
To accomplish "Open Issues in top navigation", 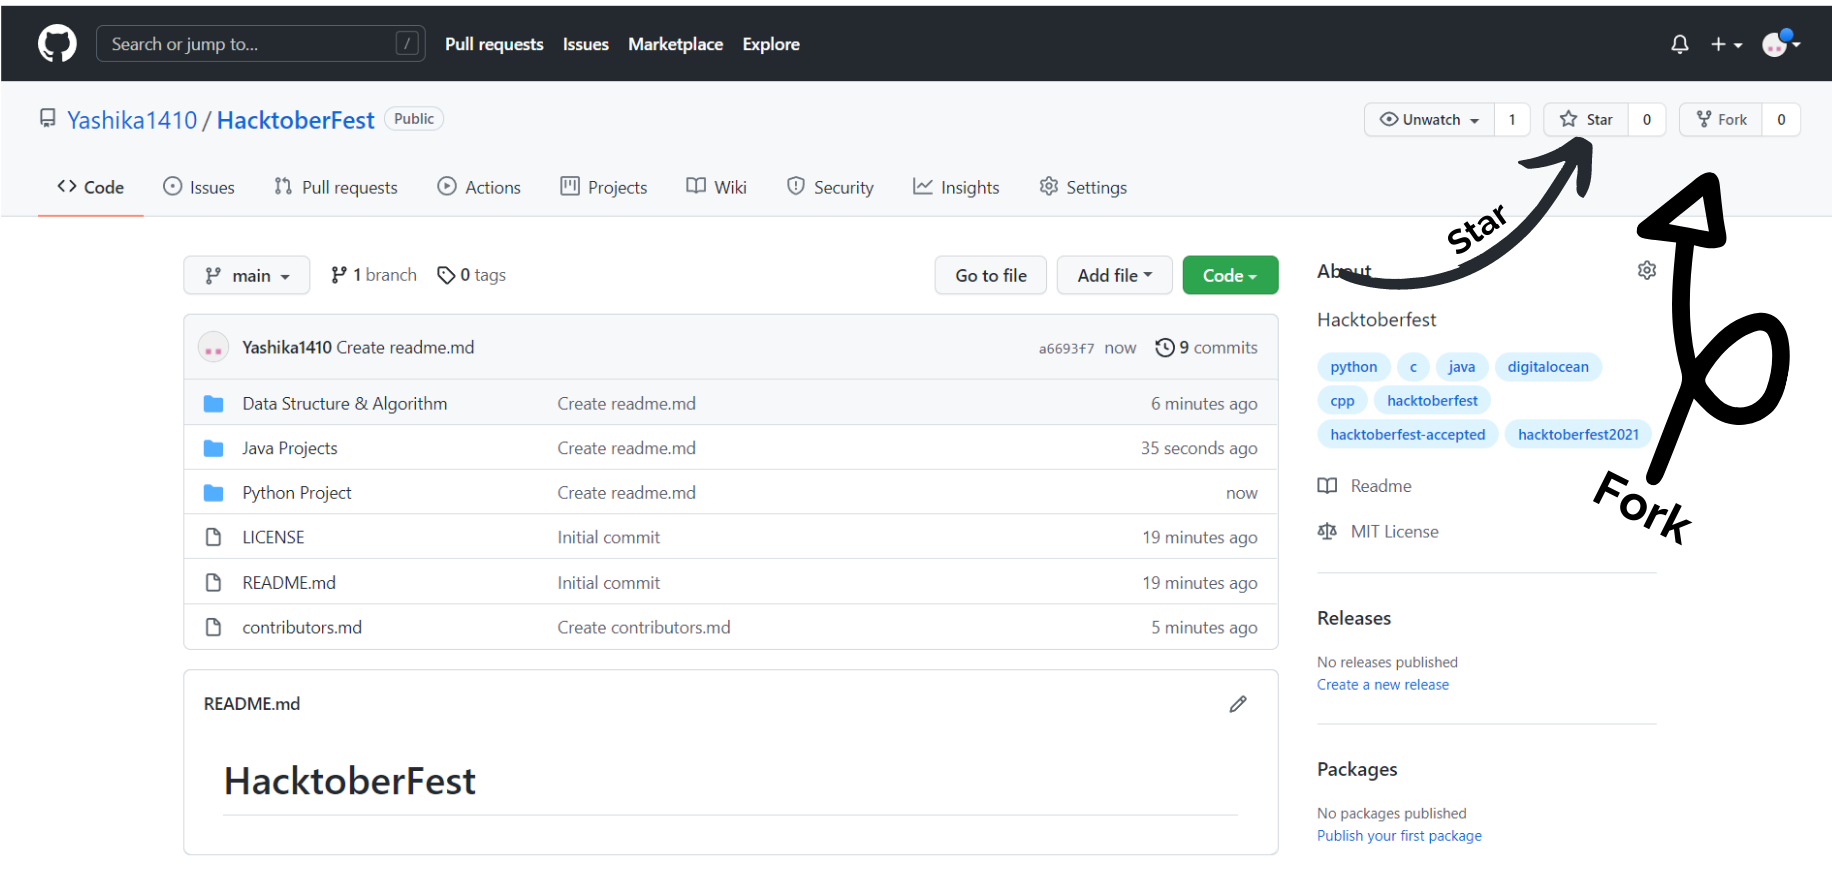I will click(x=586, y=44).
